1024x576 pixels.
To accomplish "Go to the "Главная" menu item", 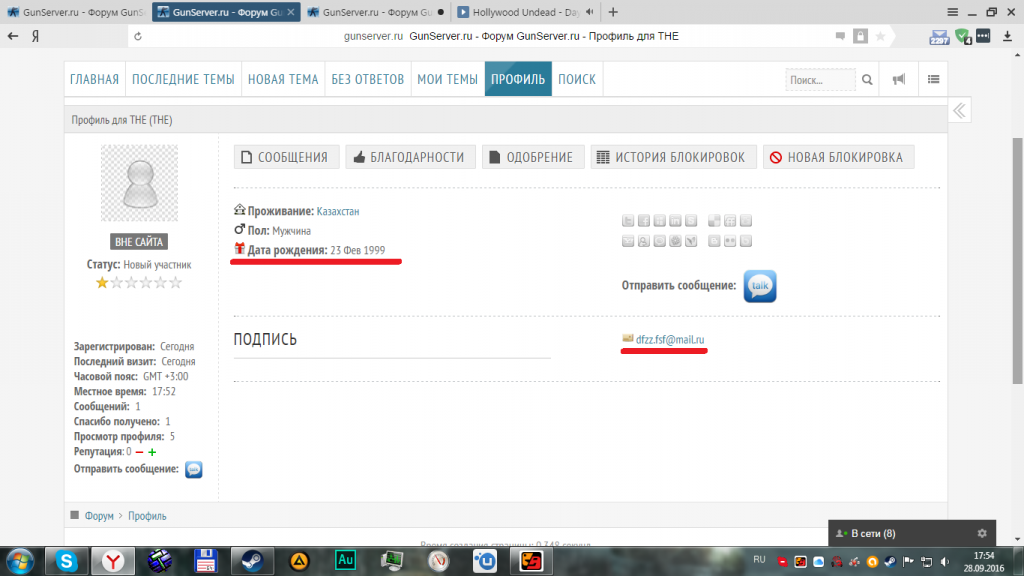I will [94, 80].
